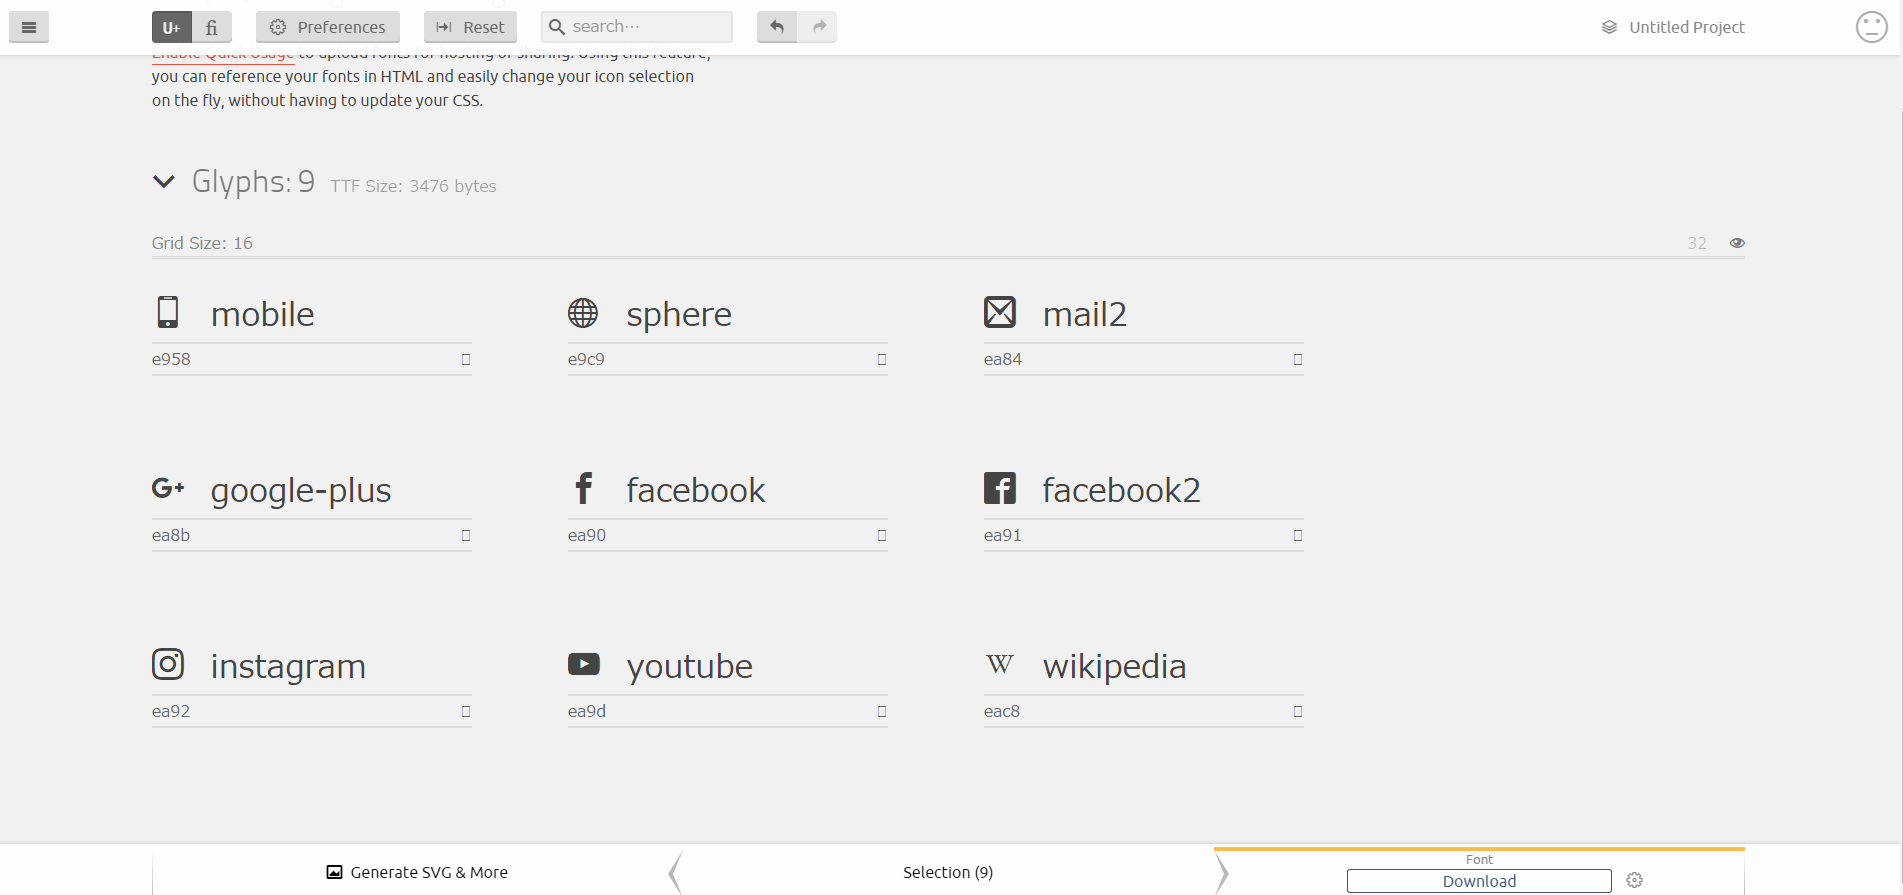The image size is (1903, 895).
Task: Click the character box beside ea84
Action: pos(1297,359)
